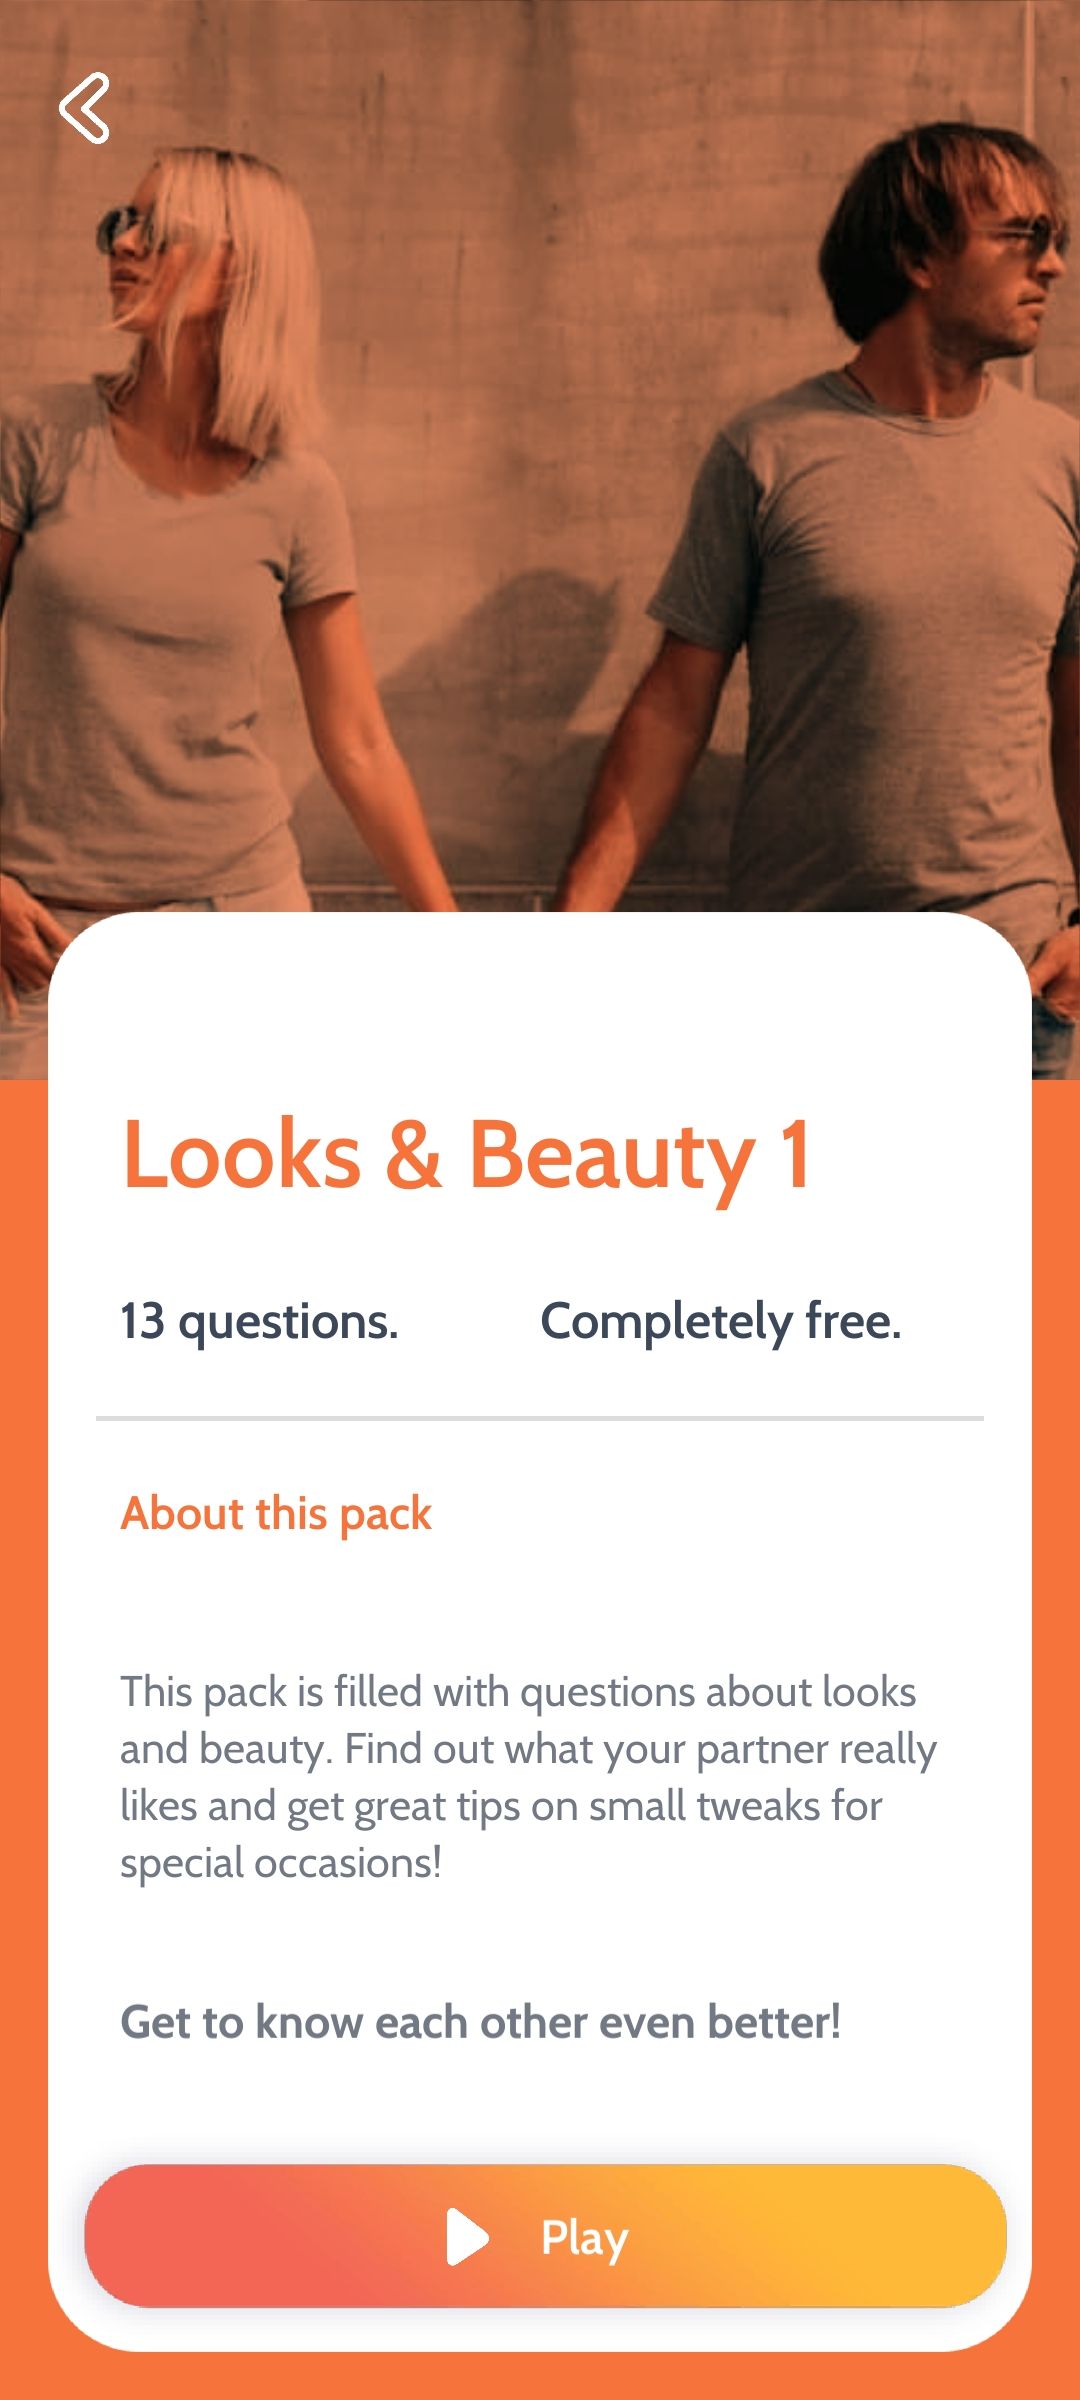Tap the description paragraph about looks and beauty
Viewport: 1080px width, 2400px height.
(x=528, y=1777)
